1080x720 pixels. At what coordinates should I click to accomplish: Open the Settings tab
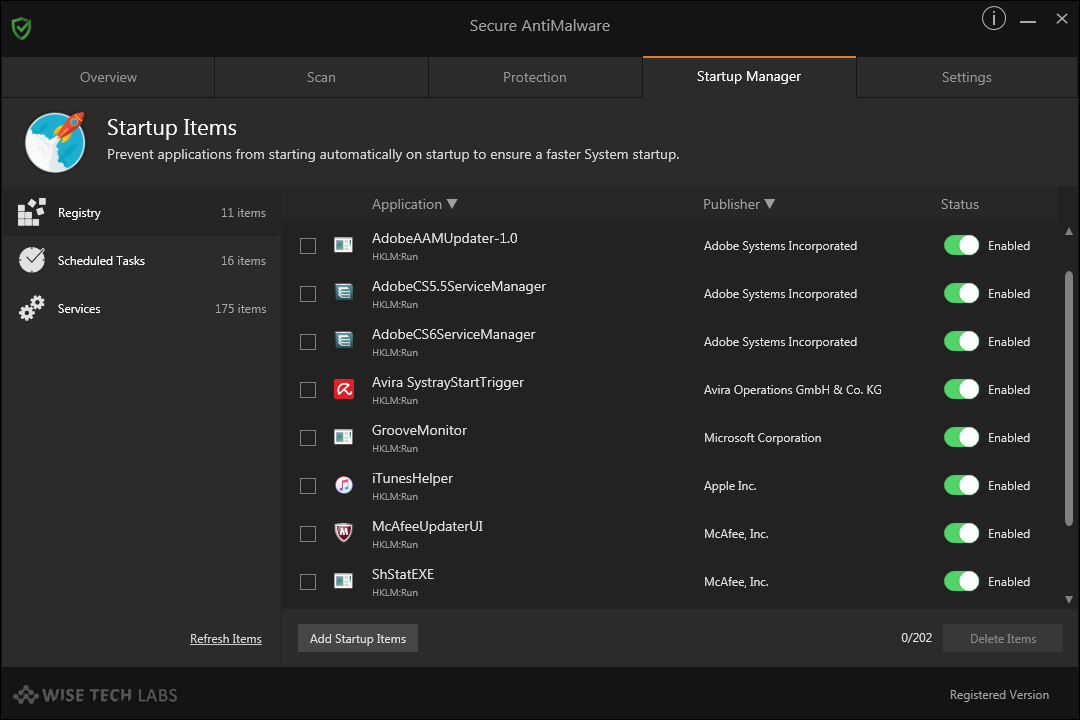pos(966,77)
